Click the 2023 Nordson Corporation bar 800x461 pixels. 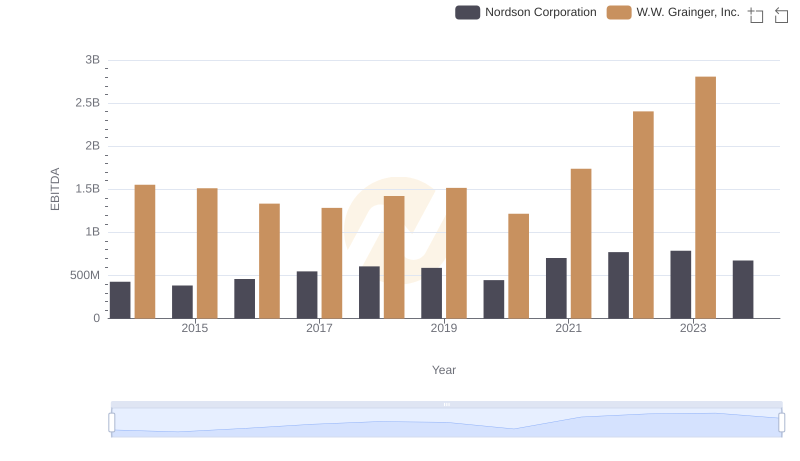(681, 285)
